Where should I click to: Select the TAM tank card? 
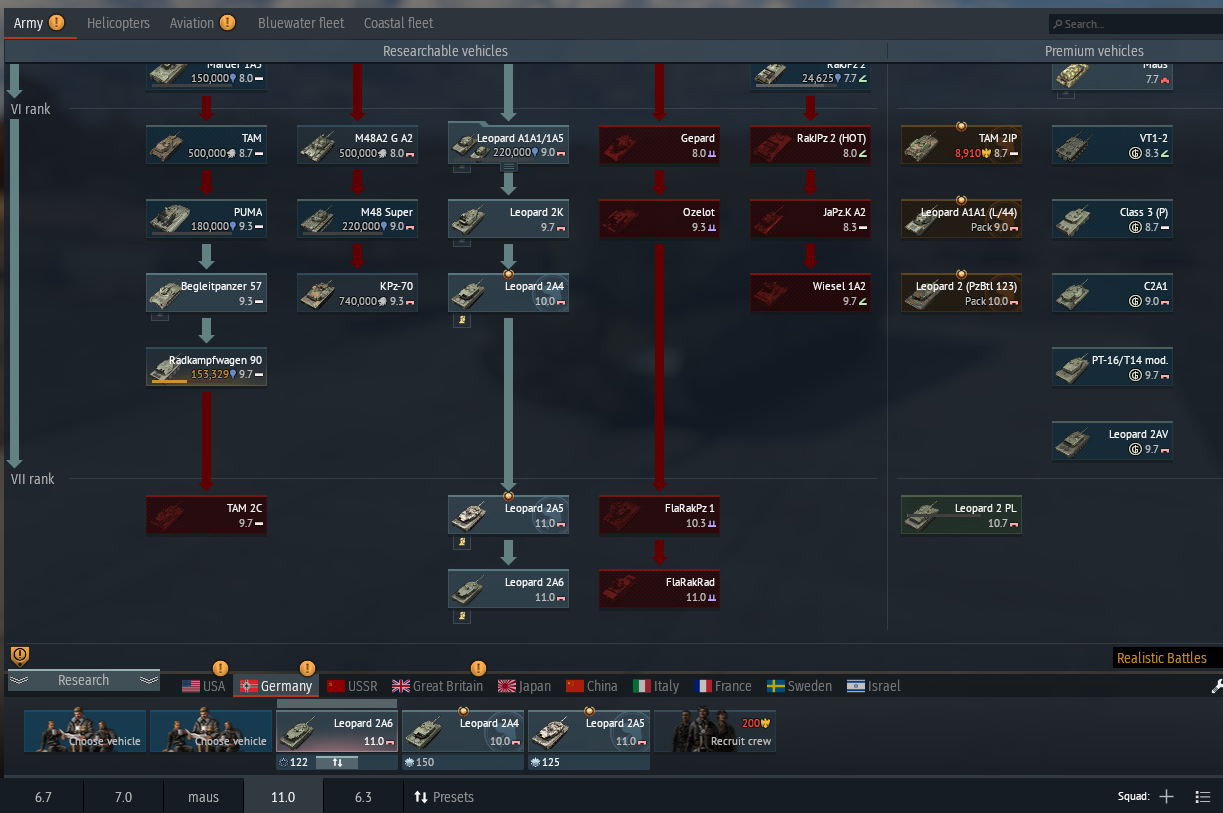[x=207, y=145]
